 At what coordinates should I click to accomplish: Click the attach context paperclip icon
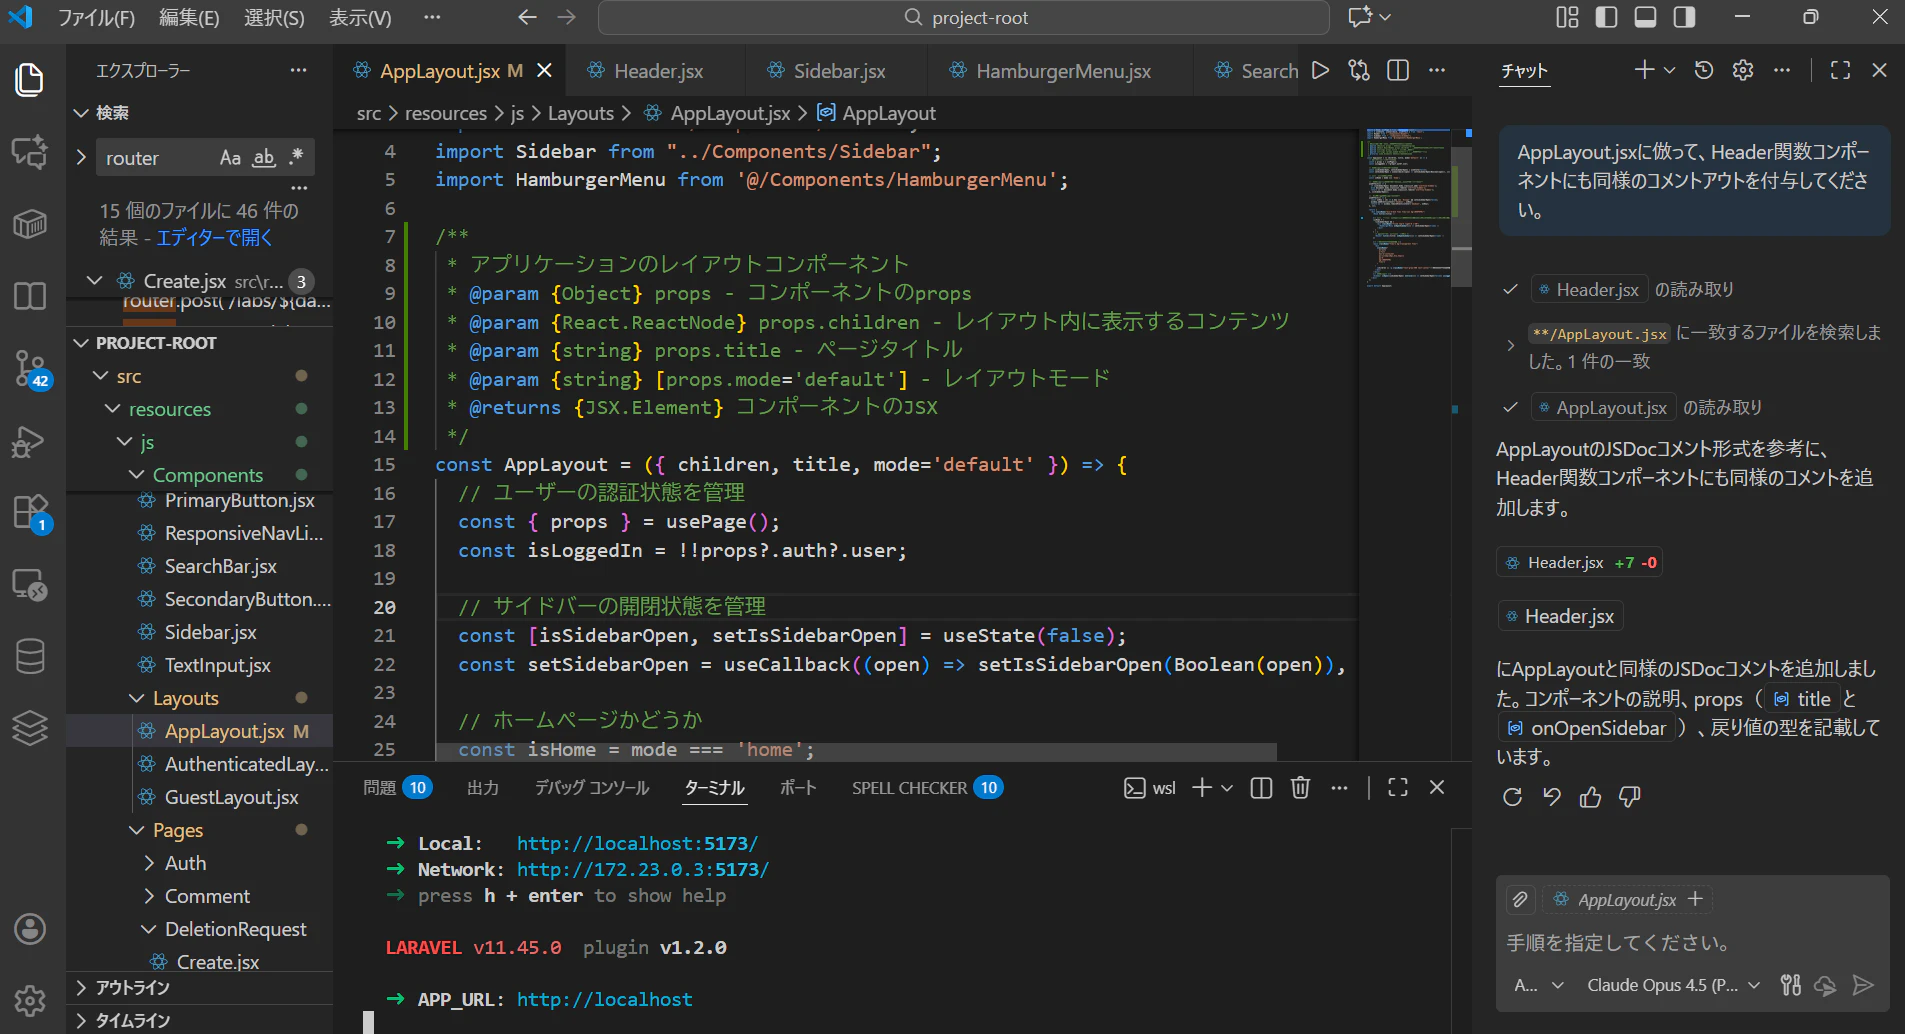click(1520, 899)
